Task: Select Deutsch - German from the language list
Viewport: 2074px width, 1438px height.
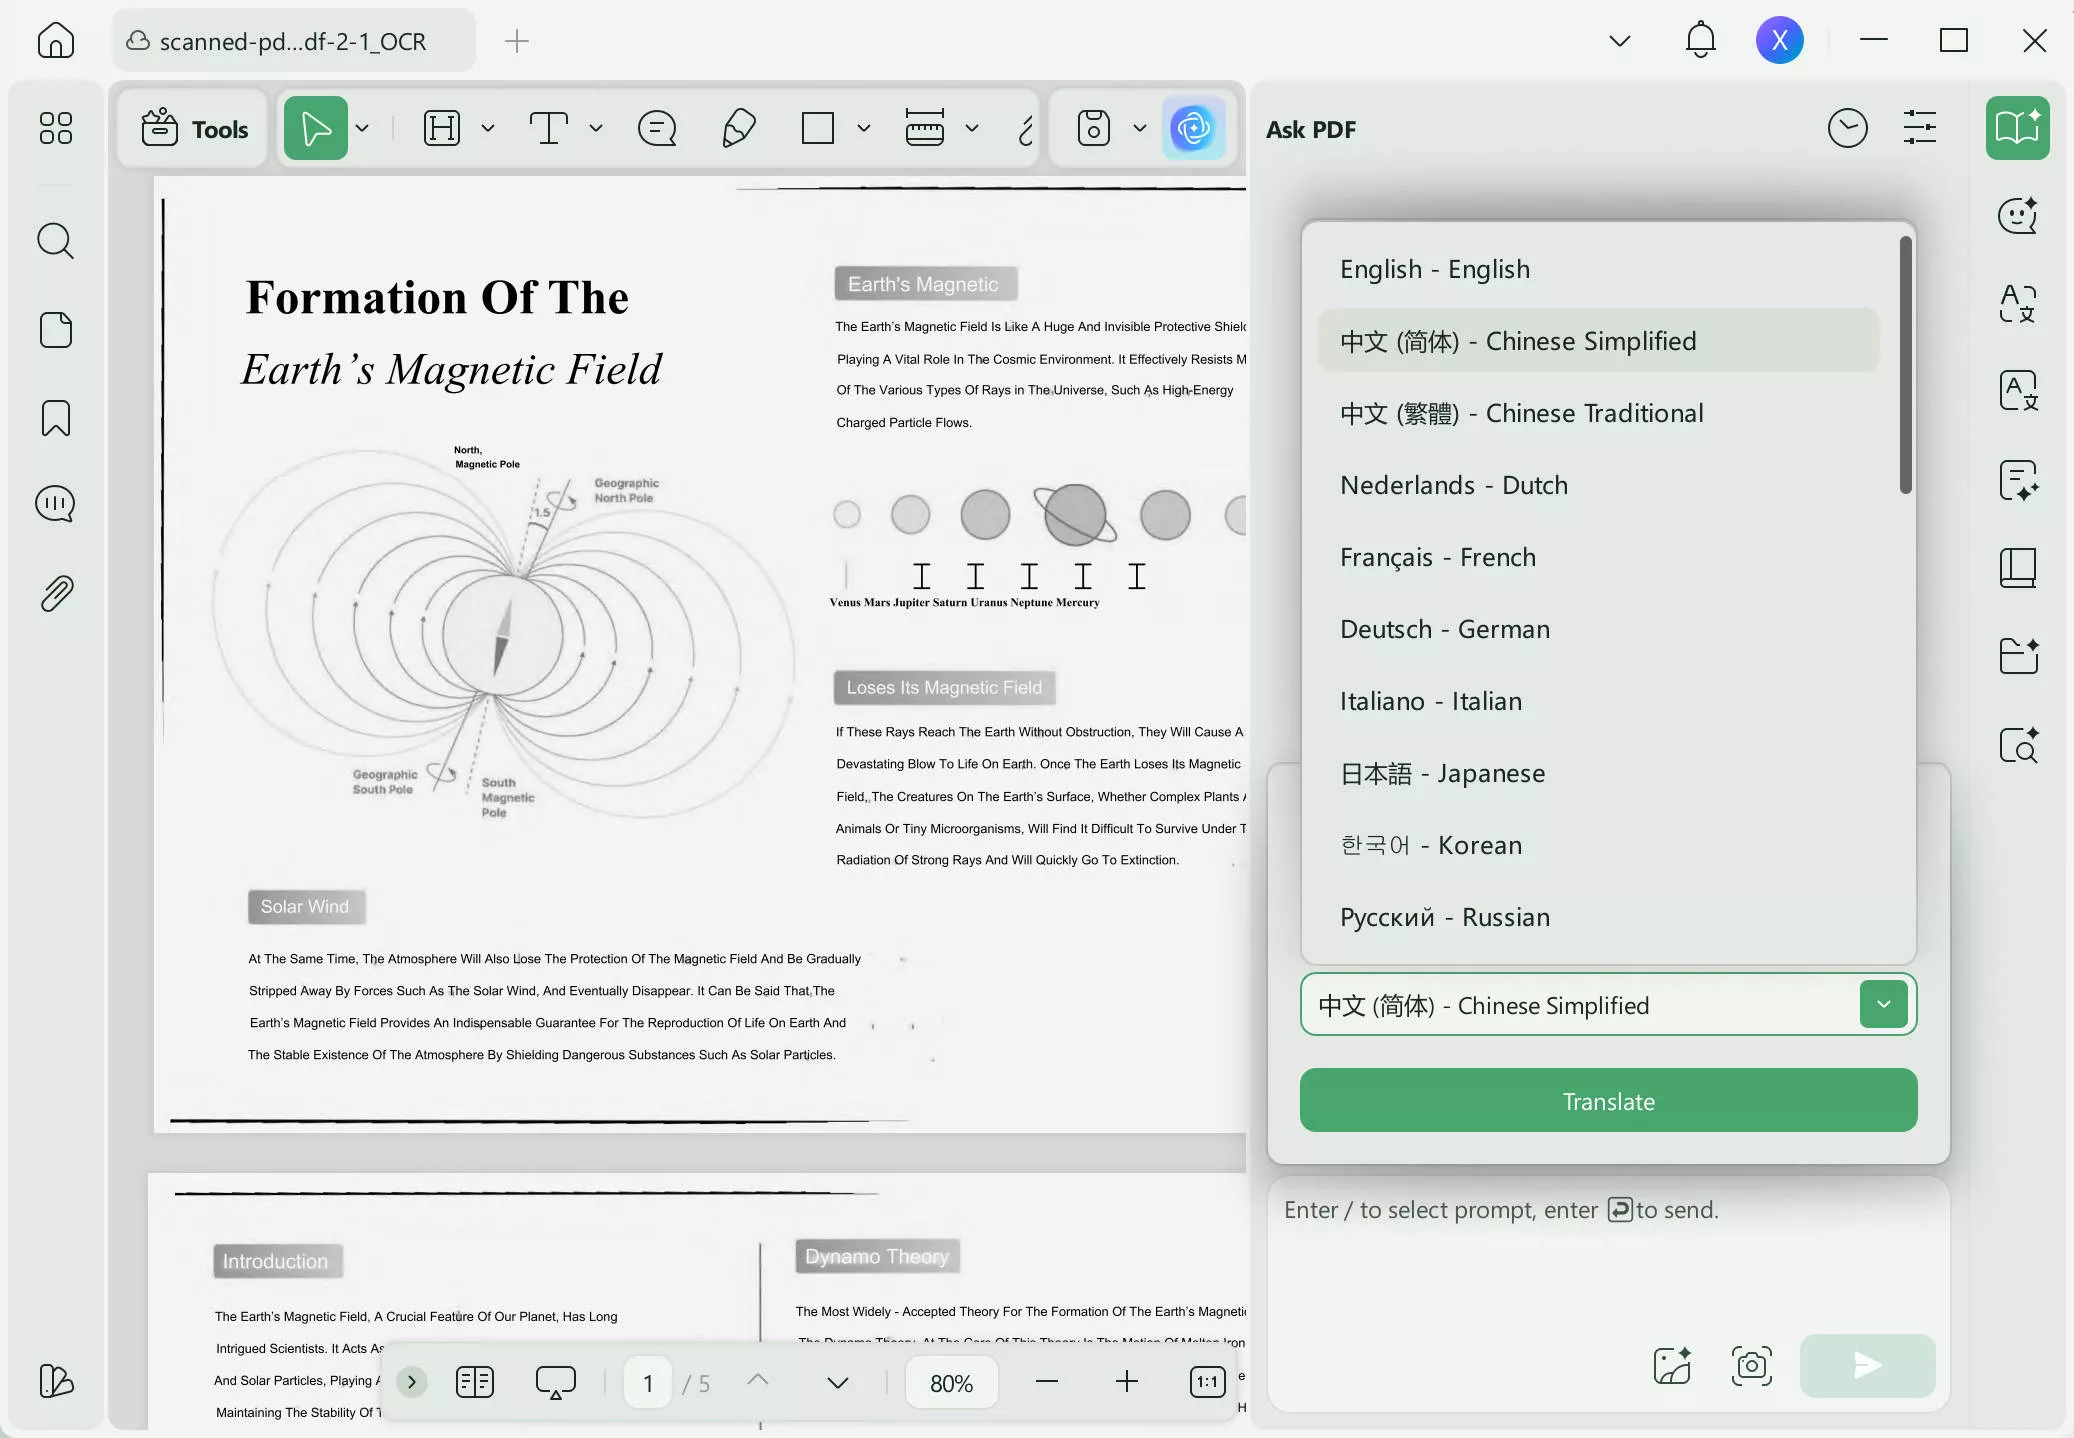Action: [1444, 629]
